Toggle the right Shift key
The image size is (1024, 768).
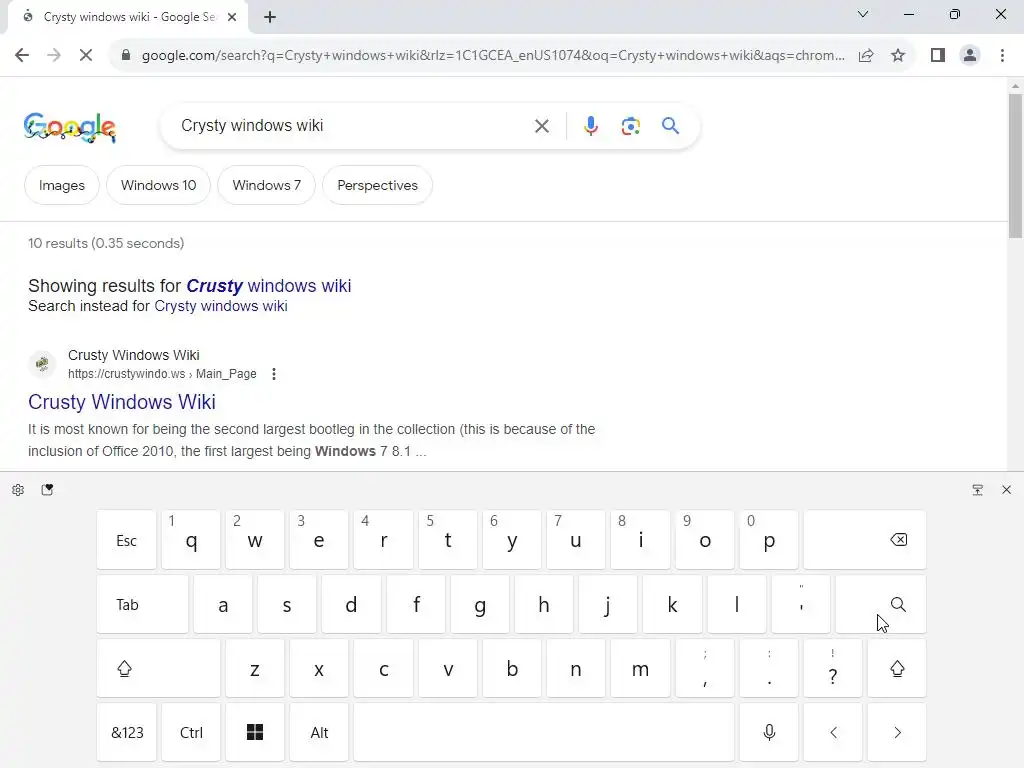pos(897,668)
